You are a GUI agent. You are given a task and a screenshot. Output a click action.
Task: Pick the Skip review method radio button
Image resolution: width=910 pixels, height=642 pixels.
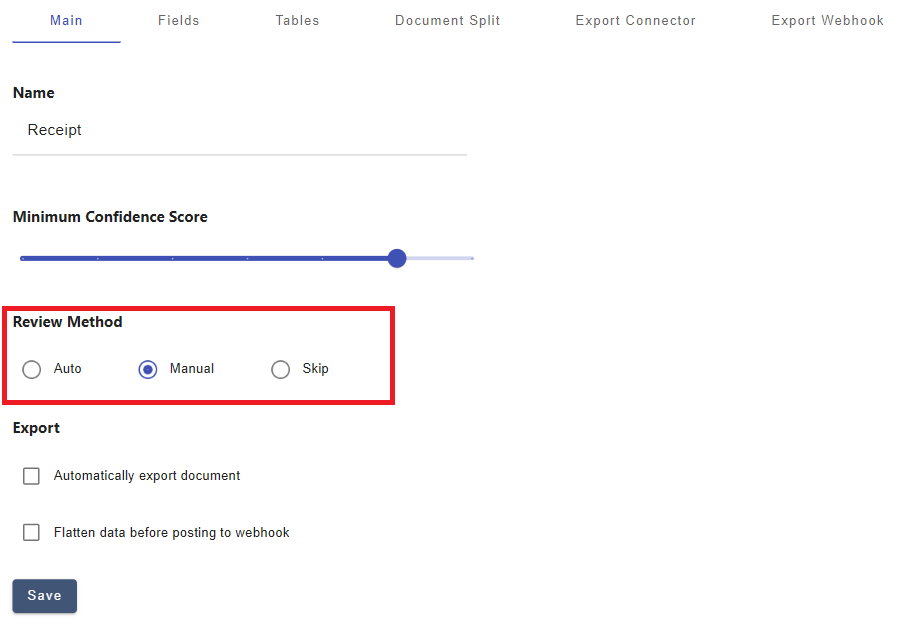click(x=281, y=369)
